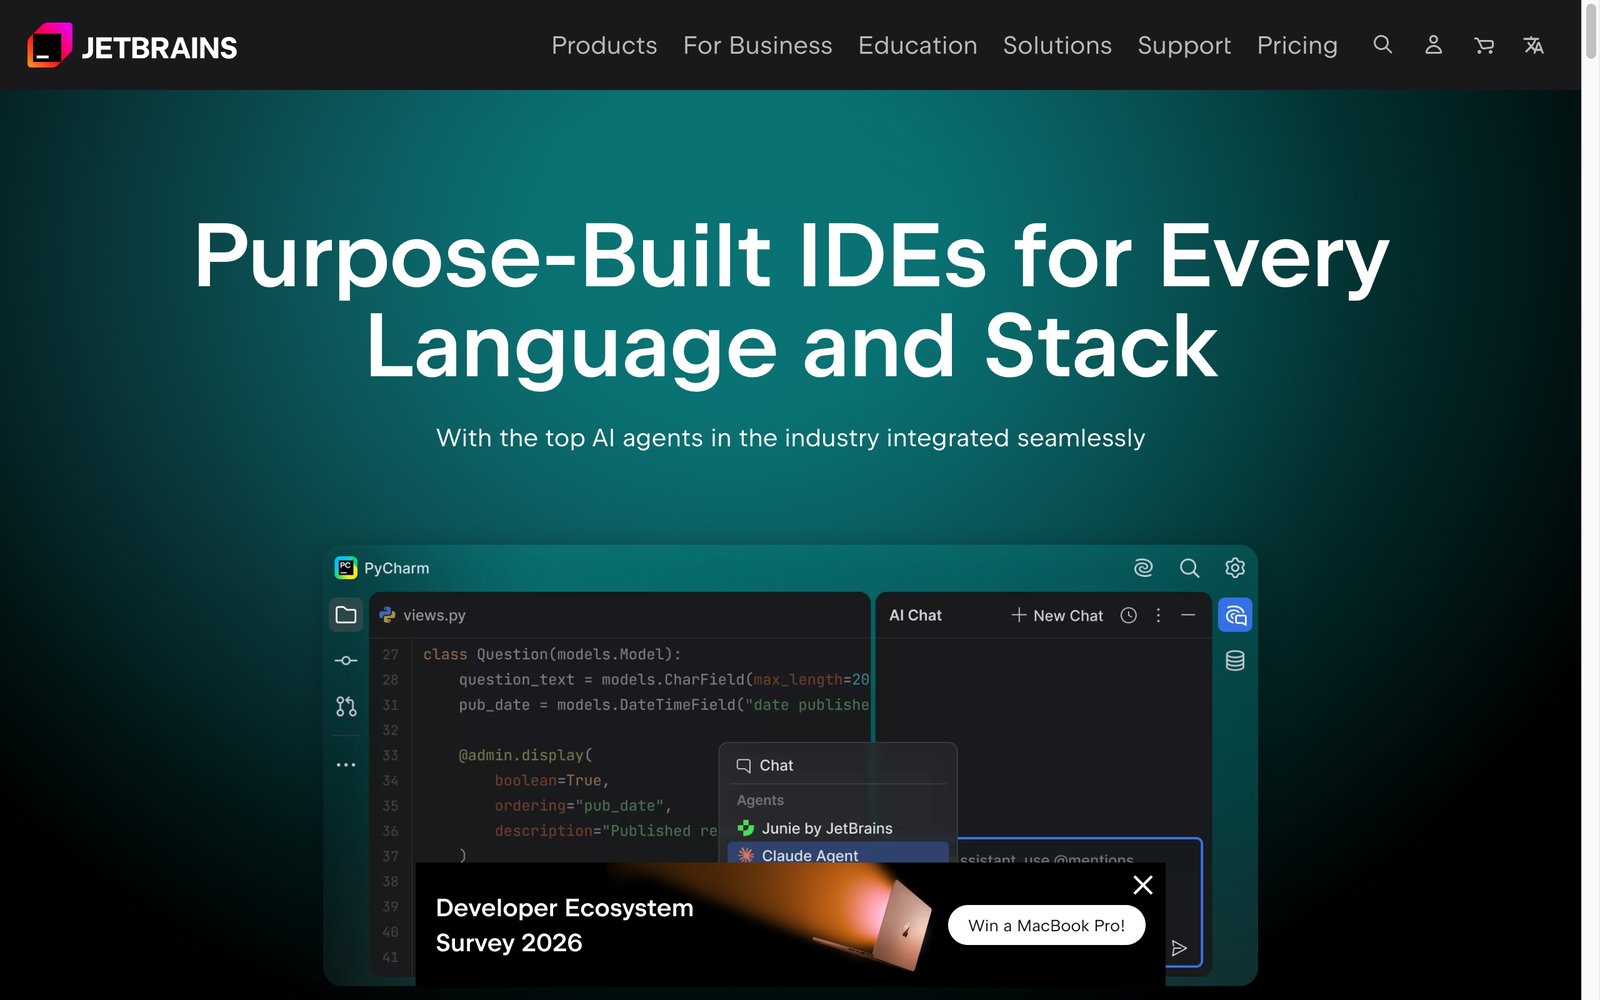Viewport: 1600px width, 1000px height.
Task: Open the Support menu
Action: coord(1184,46)
